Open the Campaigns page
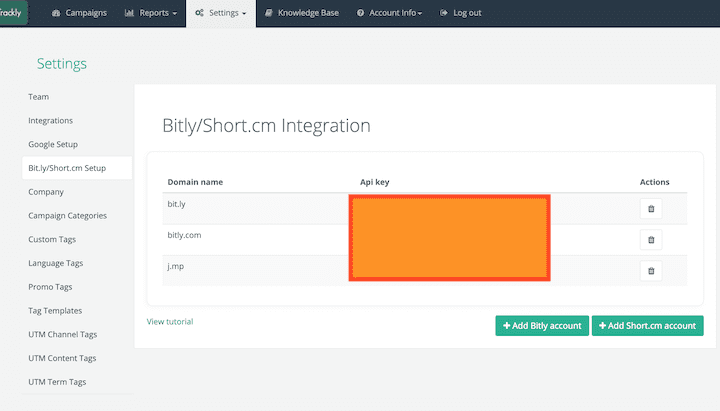 [x=79, y=13]
